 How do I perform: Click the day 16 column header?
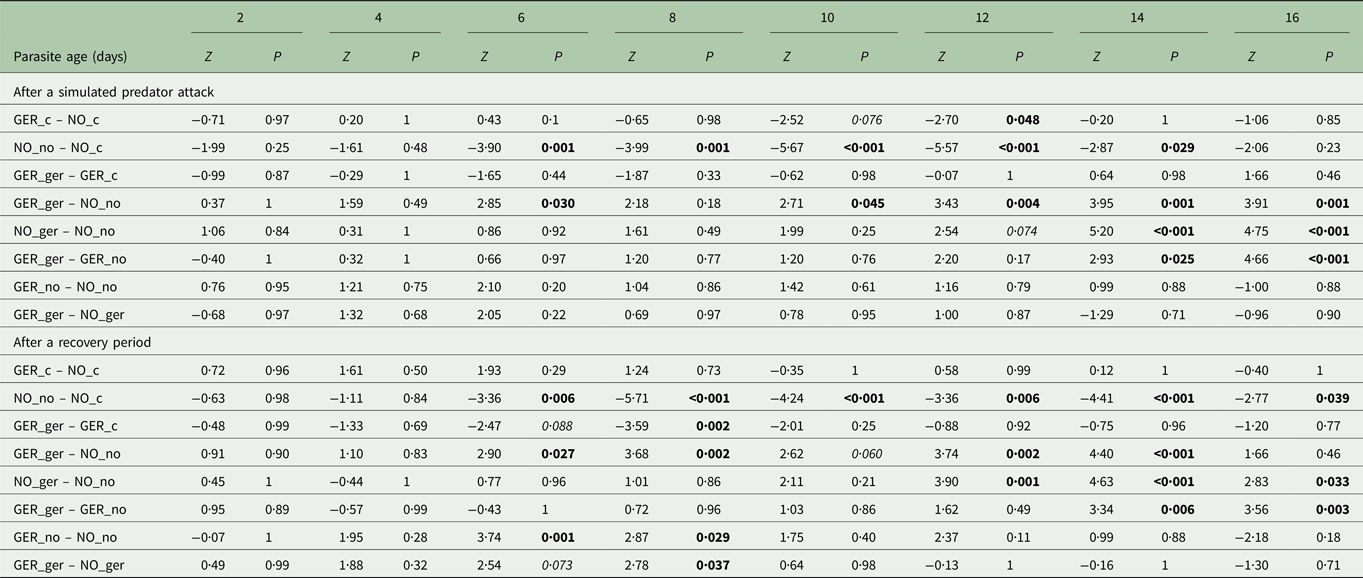[1292, 18]
